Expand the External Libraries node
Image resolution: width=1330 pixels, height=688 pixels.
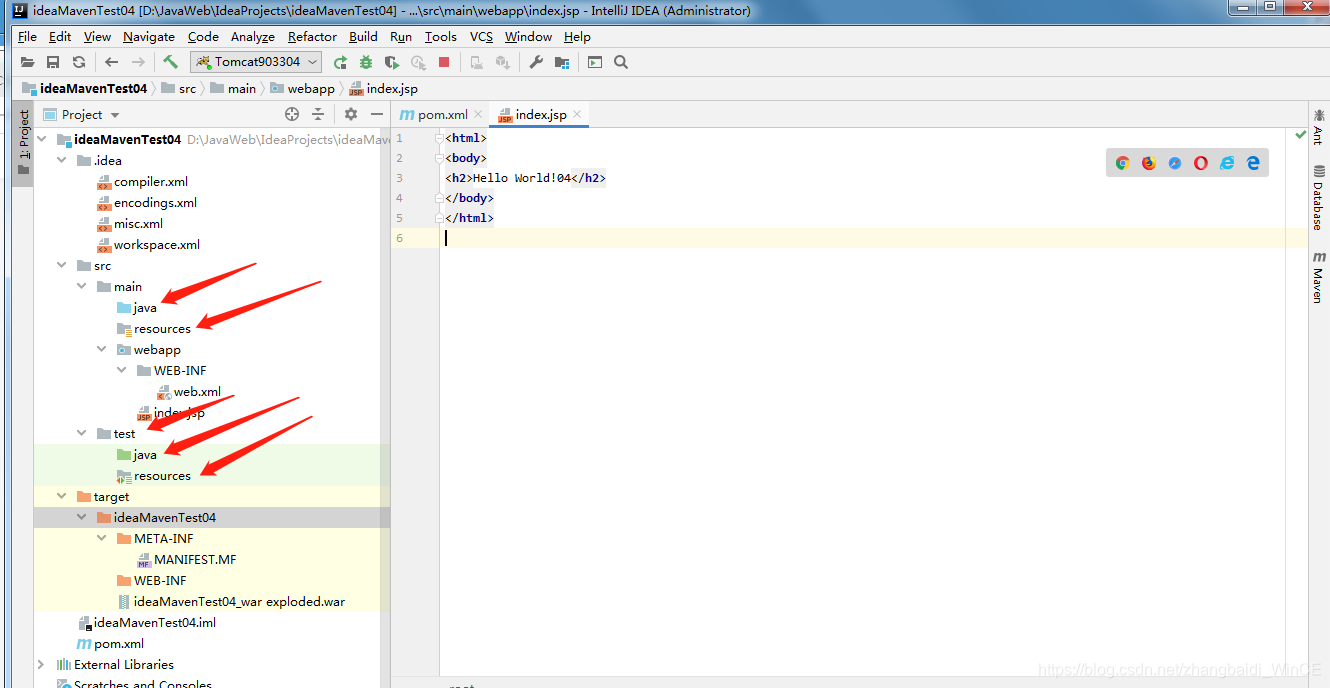[x=41, y=664]
